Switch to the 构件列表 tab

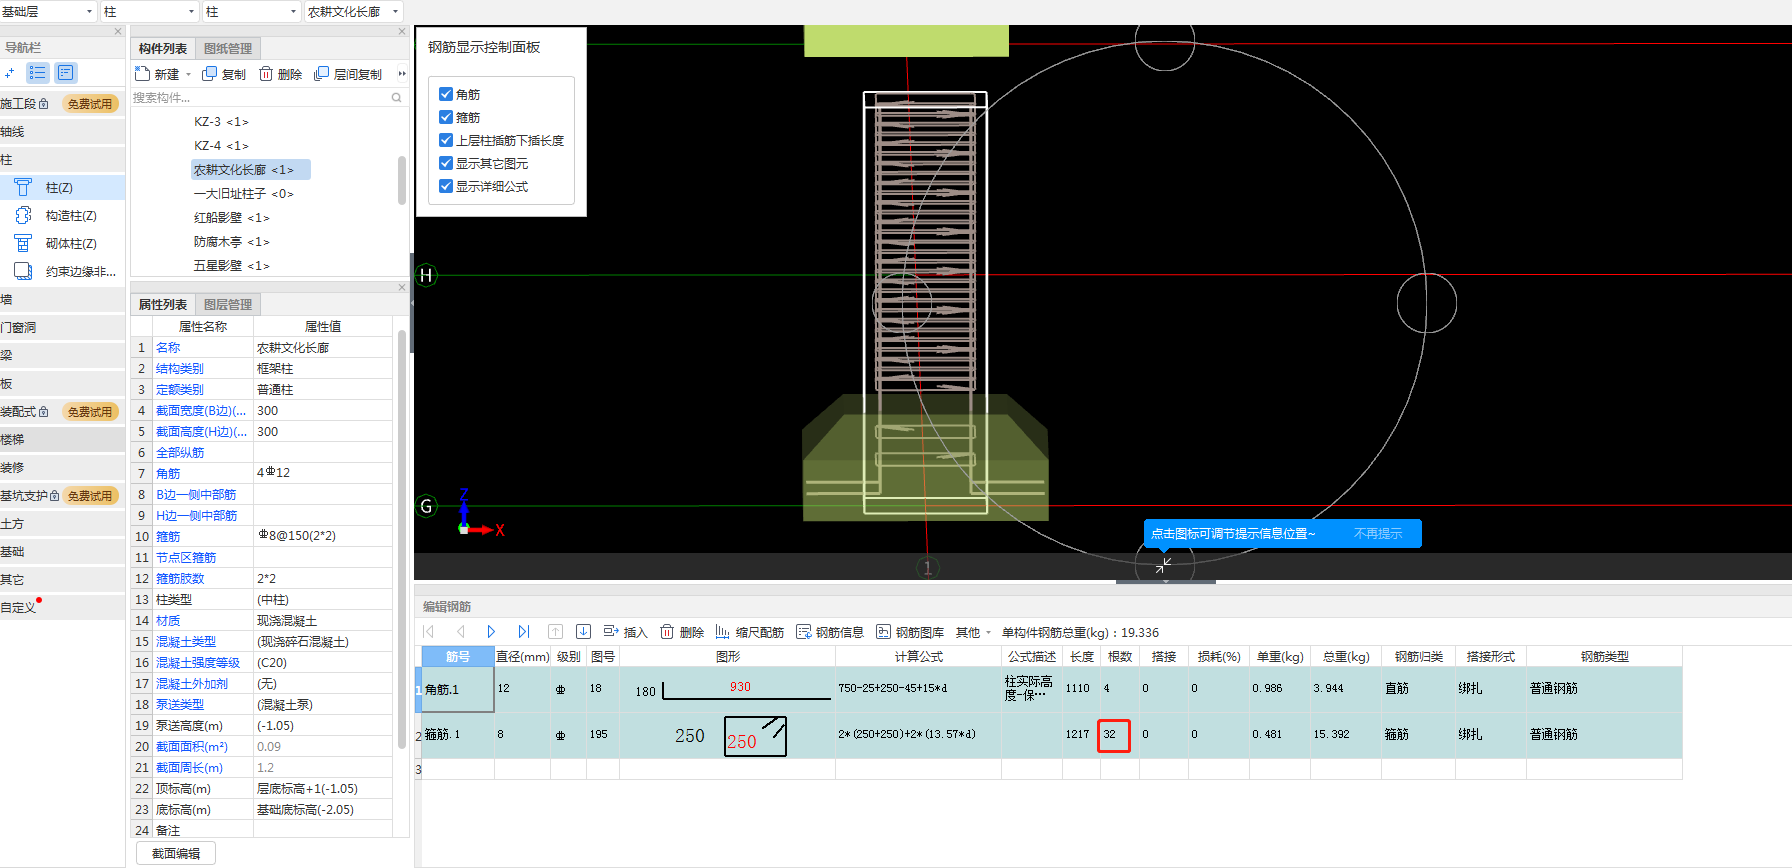coord(163,49)
